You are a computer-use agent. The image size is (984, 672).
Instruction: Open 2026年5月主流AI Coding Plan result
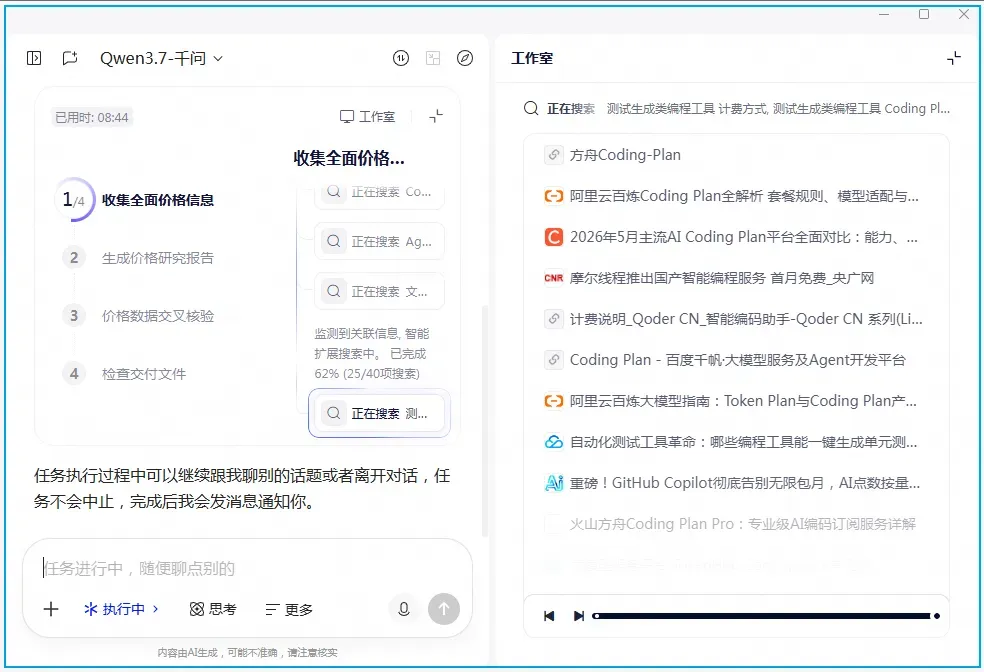736,237
